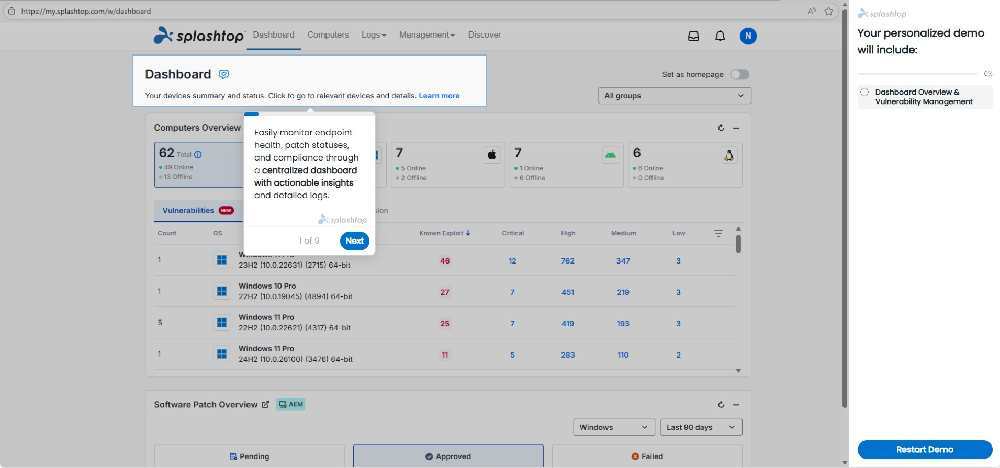Click the vulnerabilities table vertical scrollbar
This screenshot has height=468, width=1000.
pos(738,243)
